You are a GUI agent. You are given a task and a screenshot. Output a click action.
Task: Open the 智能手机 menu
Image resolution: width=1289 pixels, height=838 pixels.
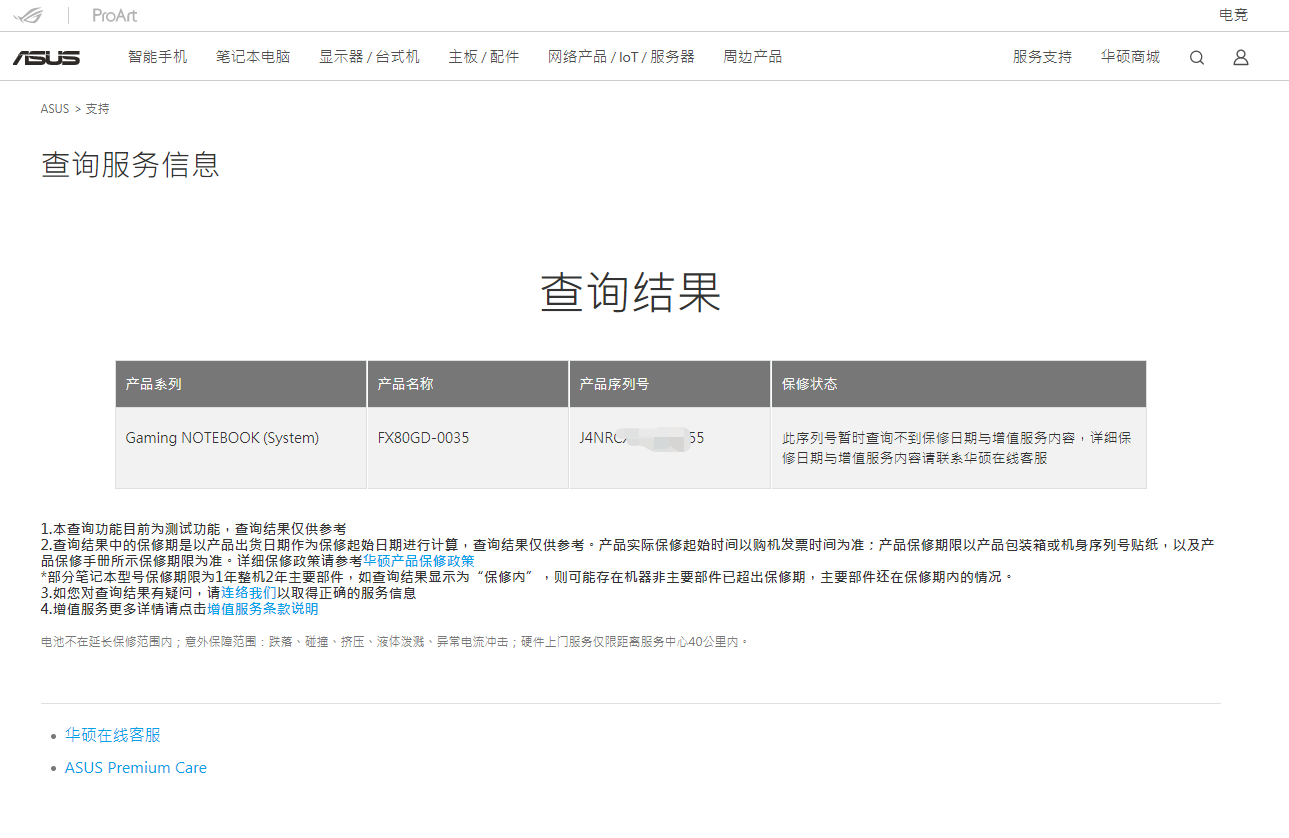(157, 57)
